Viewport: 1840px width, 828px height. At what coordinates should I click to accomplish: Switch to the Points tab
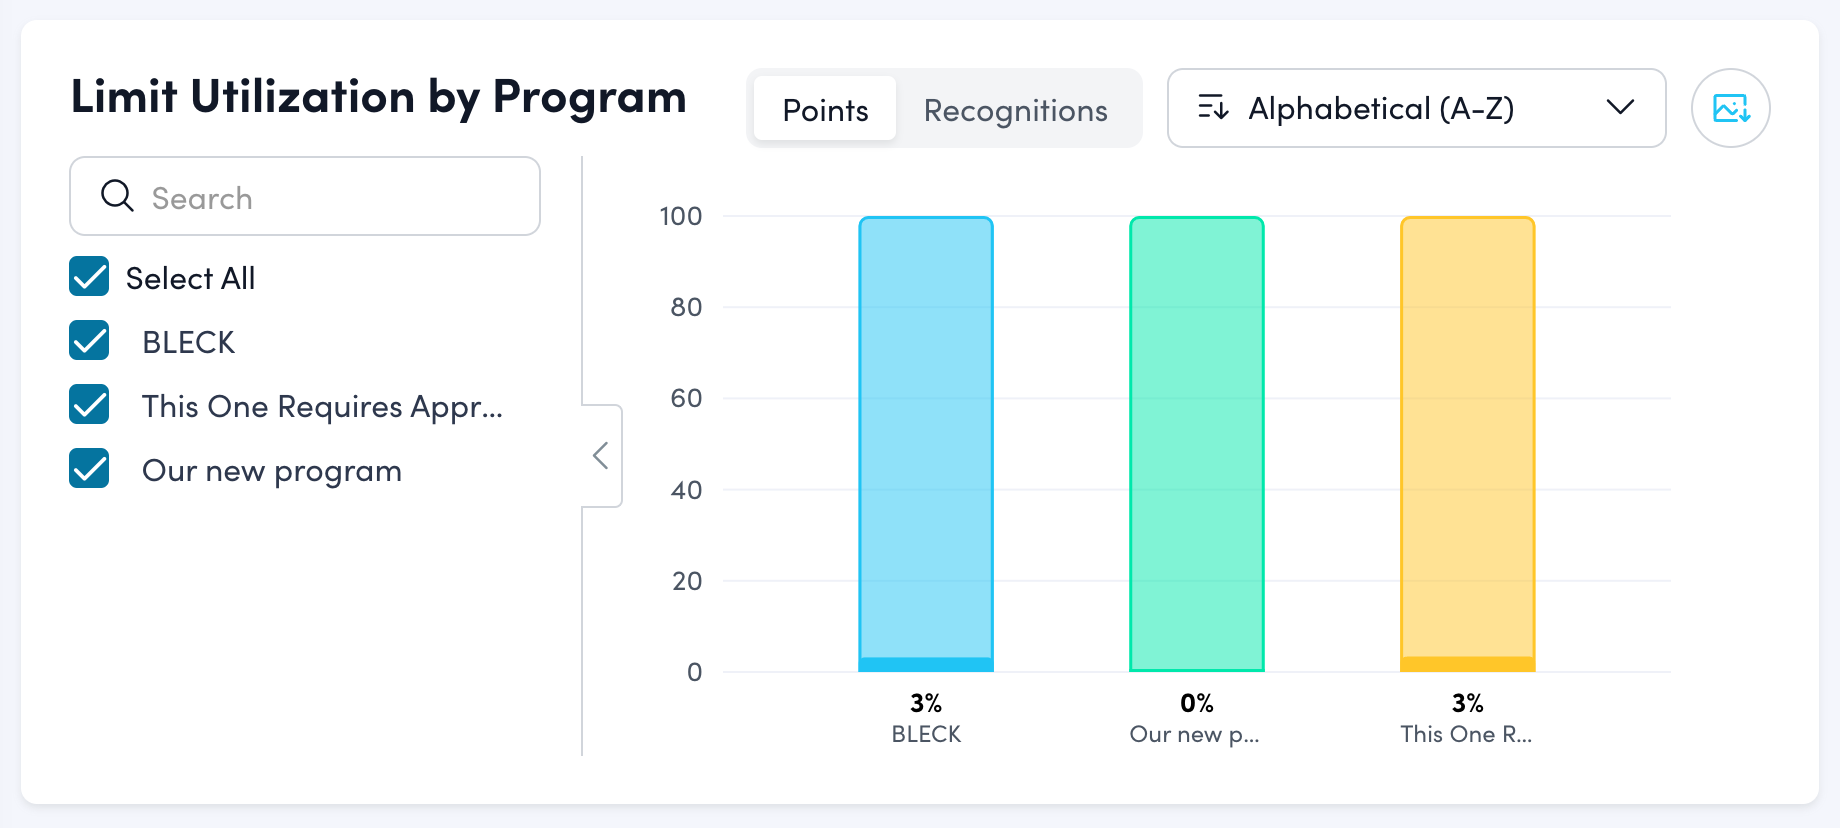click(825, 109)
